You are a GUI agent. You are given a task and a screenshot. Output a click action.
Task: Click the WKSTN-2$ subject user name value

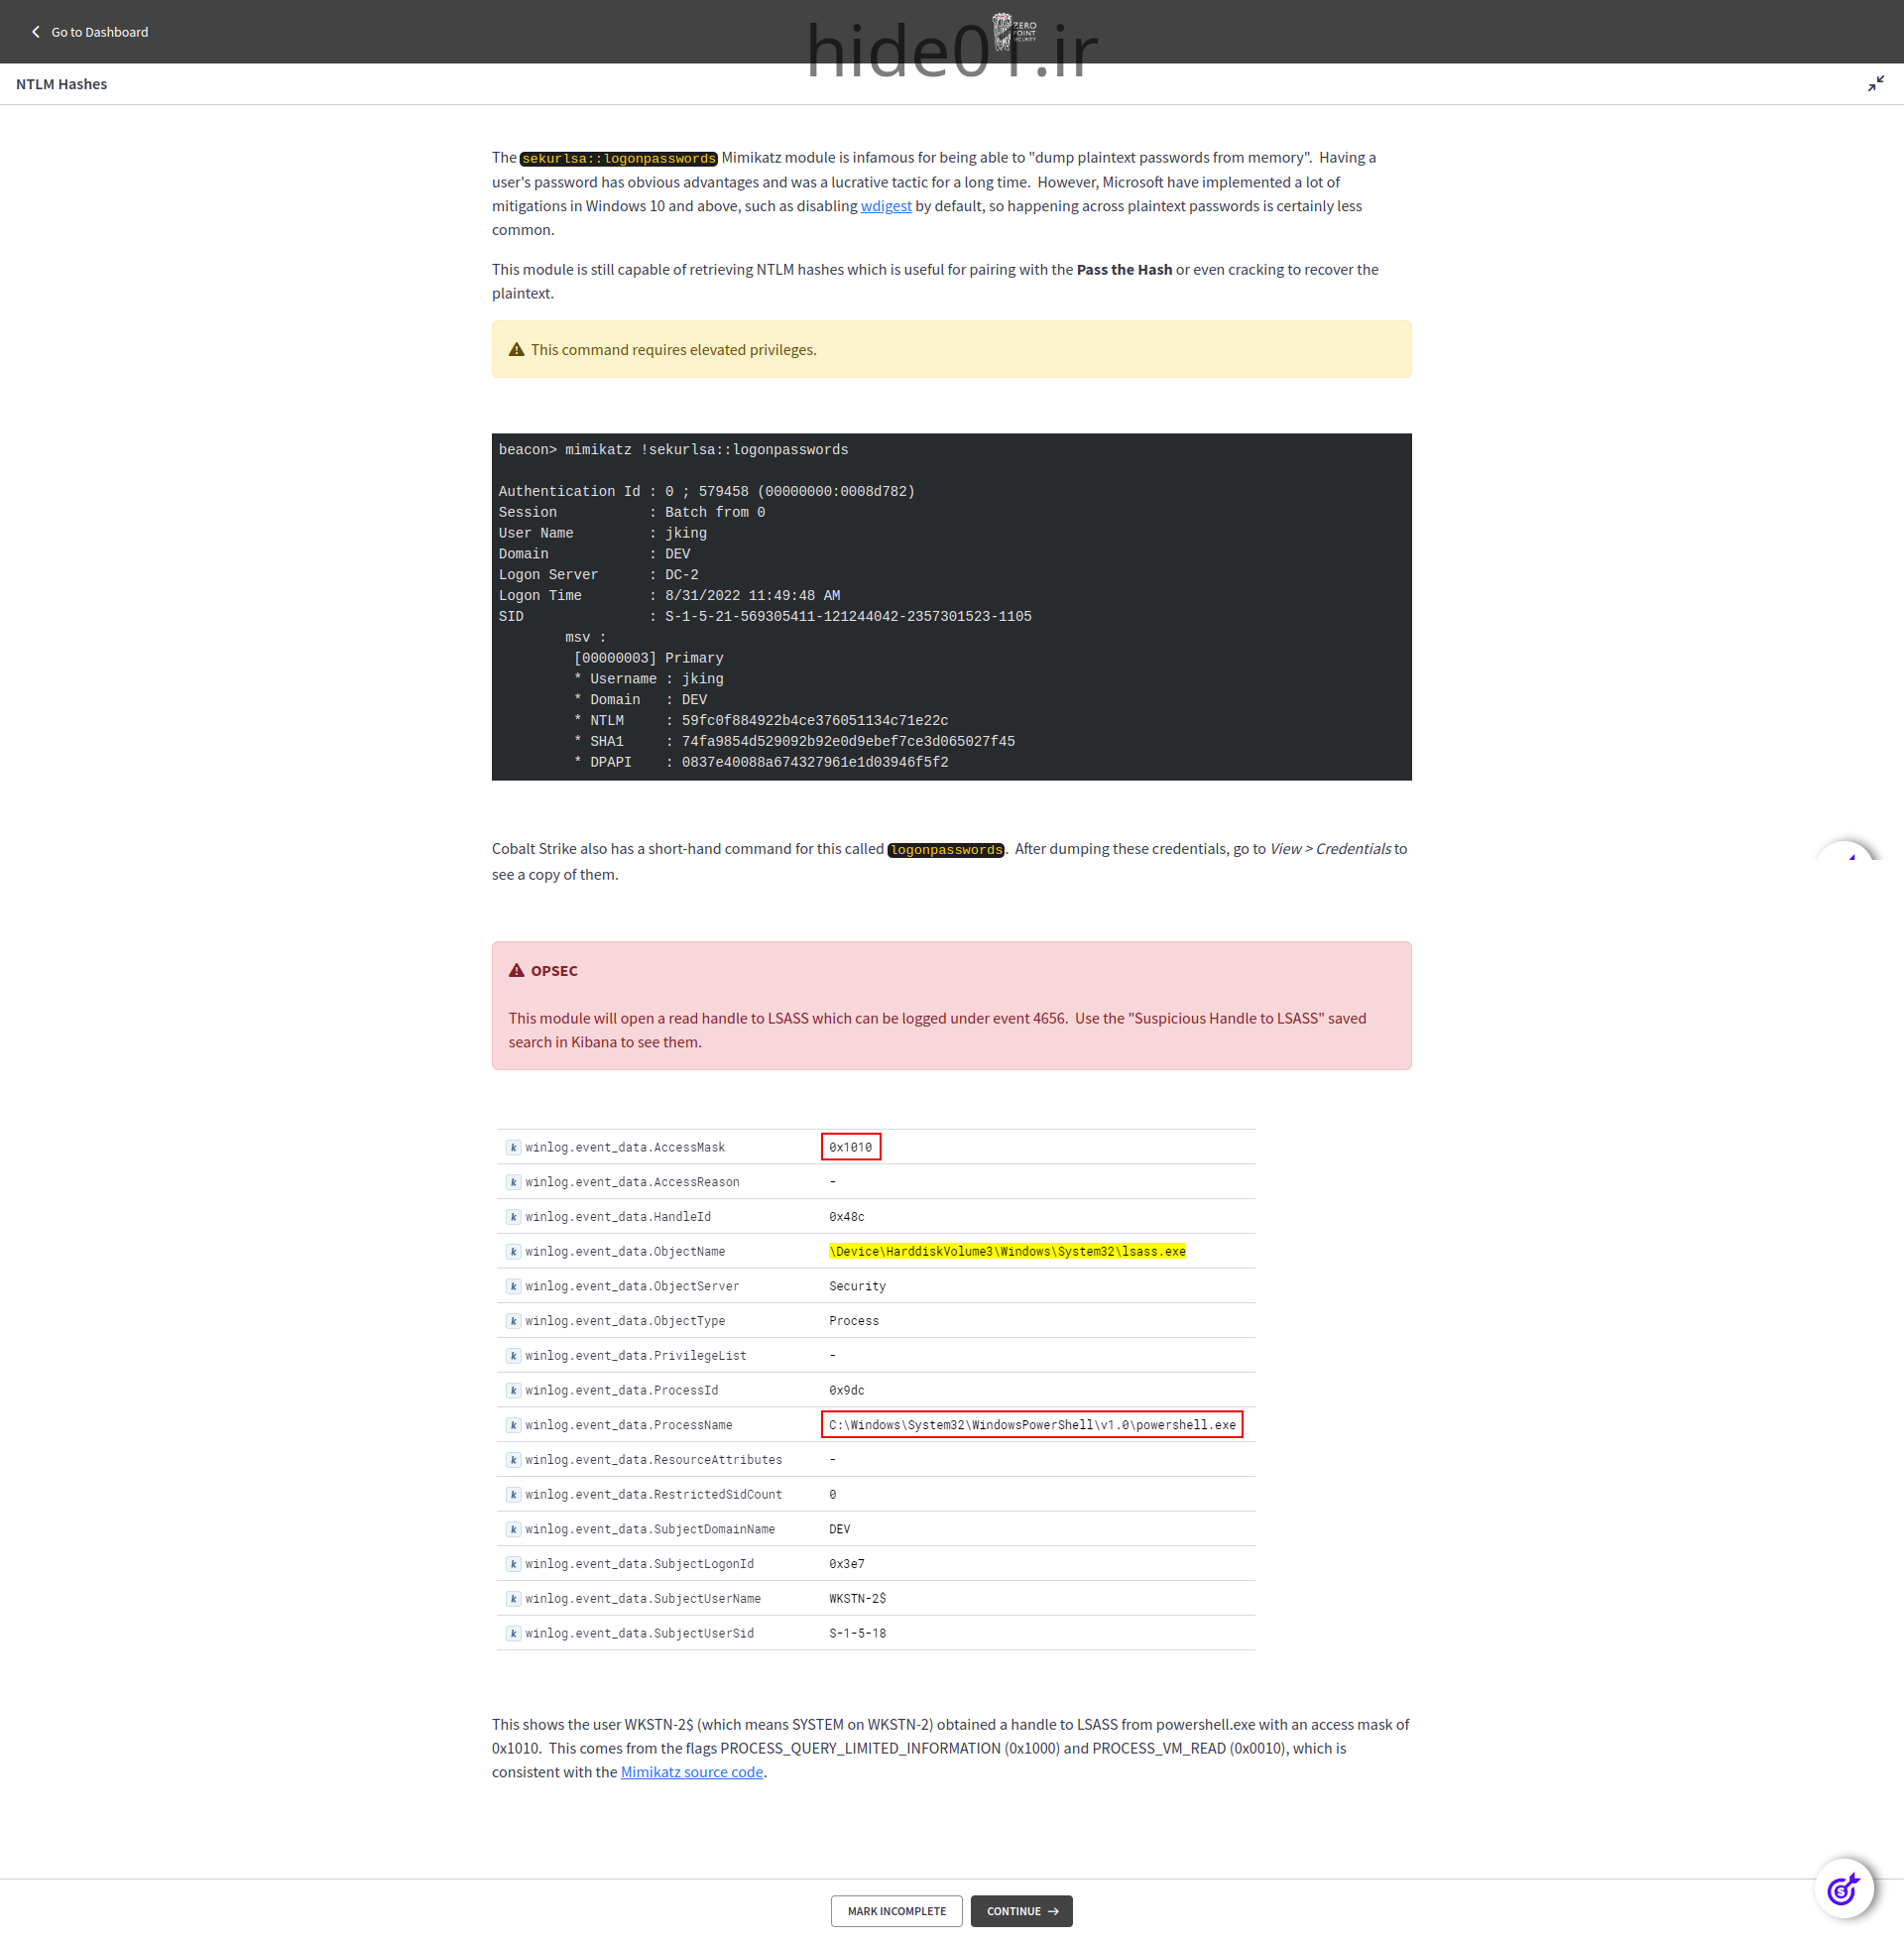[857, 1598]
